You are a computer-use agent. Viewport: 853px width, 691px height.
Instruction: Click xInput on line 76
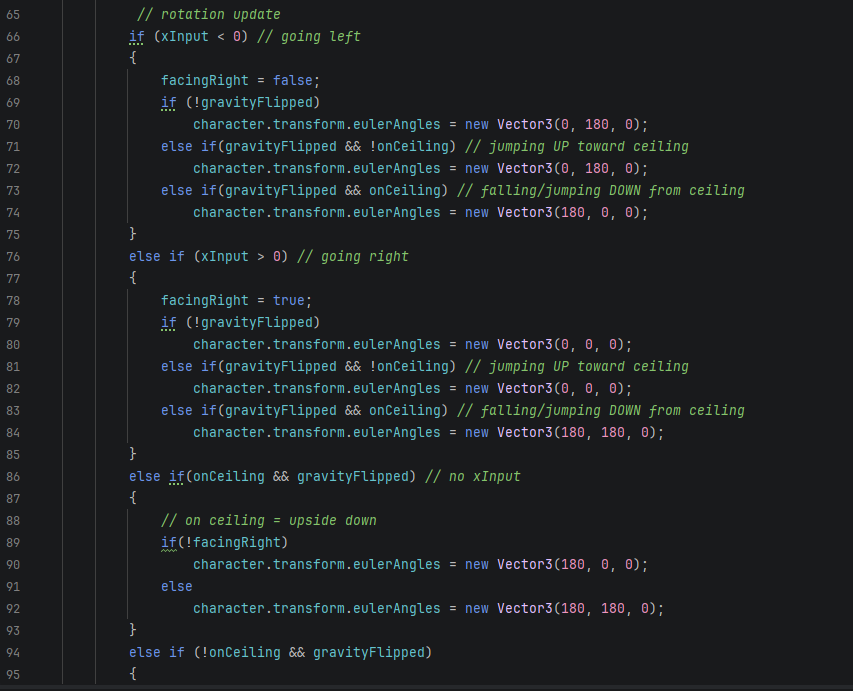click(x=226, y=256)
